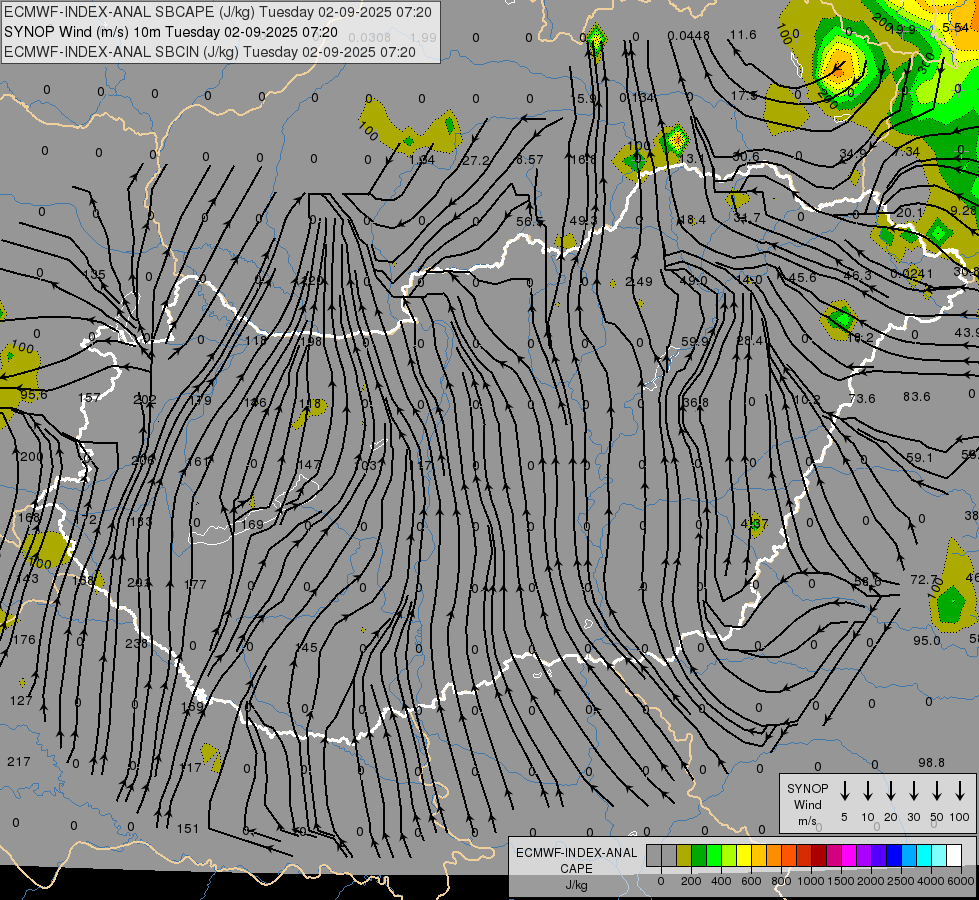Select the cyan CAPE legend swatch
Screen dimensions: 979x900
tap(923, 856)
